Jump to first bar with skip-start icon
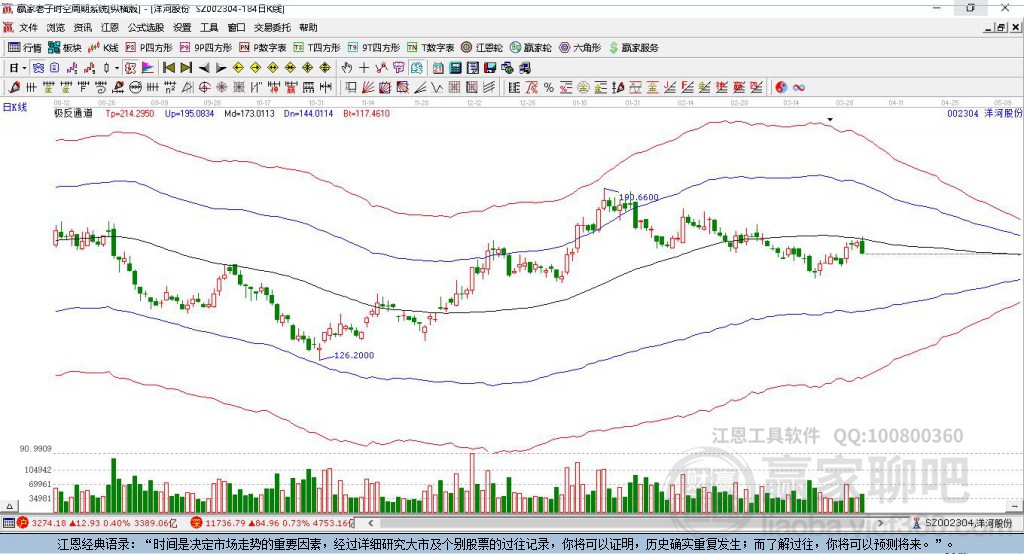This screenshot has height=554, width=1024. [168, 68]
